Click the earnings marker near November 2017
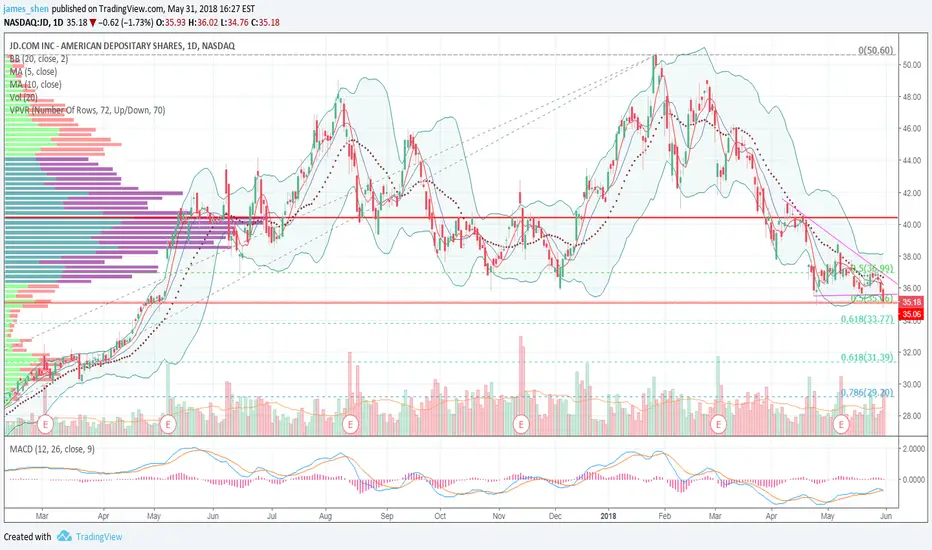Image resolution: width=932 pixels, height=550 pixels. pos(521,425)
